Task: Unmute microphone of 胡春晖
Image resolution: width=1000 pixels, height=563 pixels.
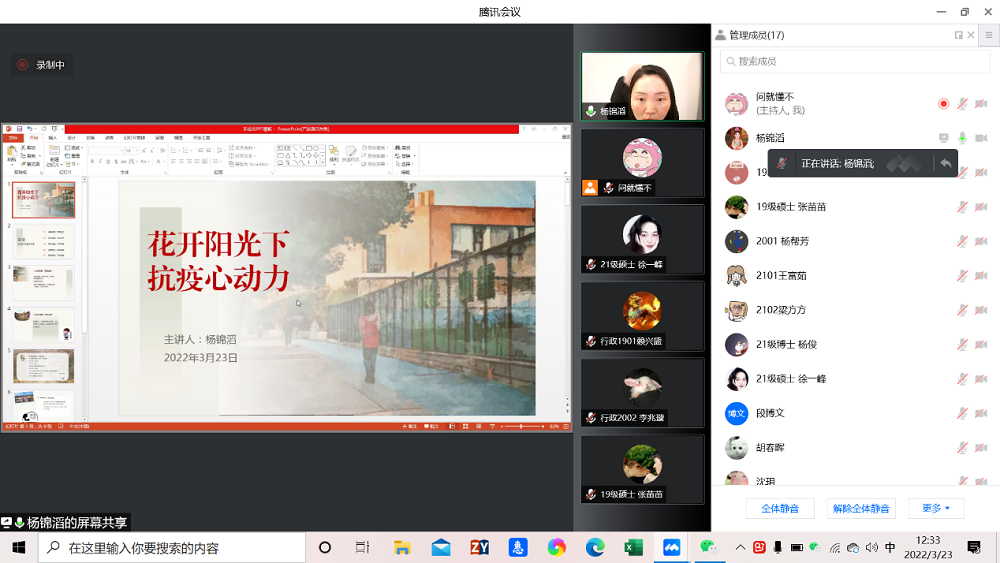Action: tap(962, 447)
